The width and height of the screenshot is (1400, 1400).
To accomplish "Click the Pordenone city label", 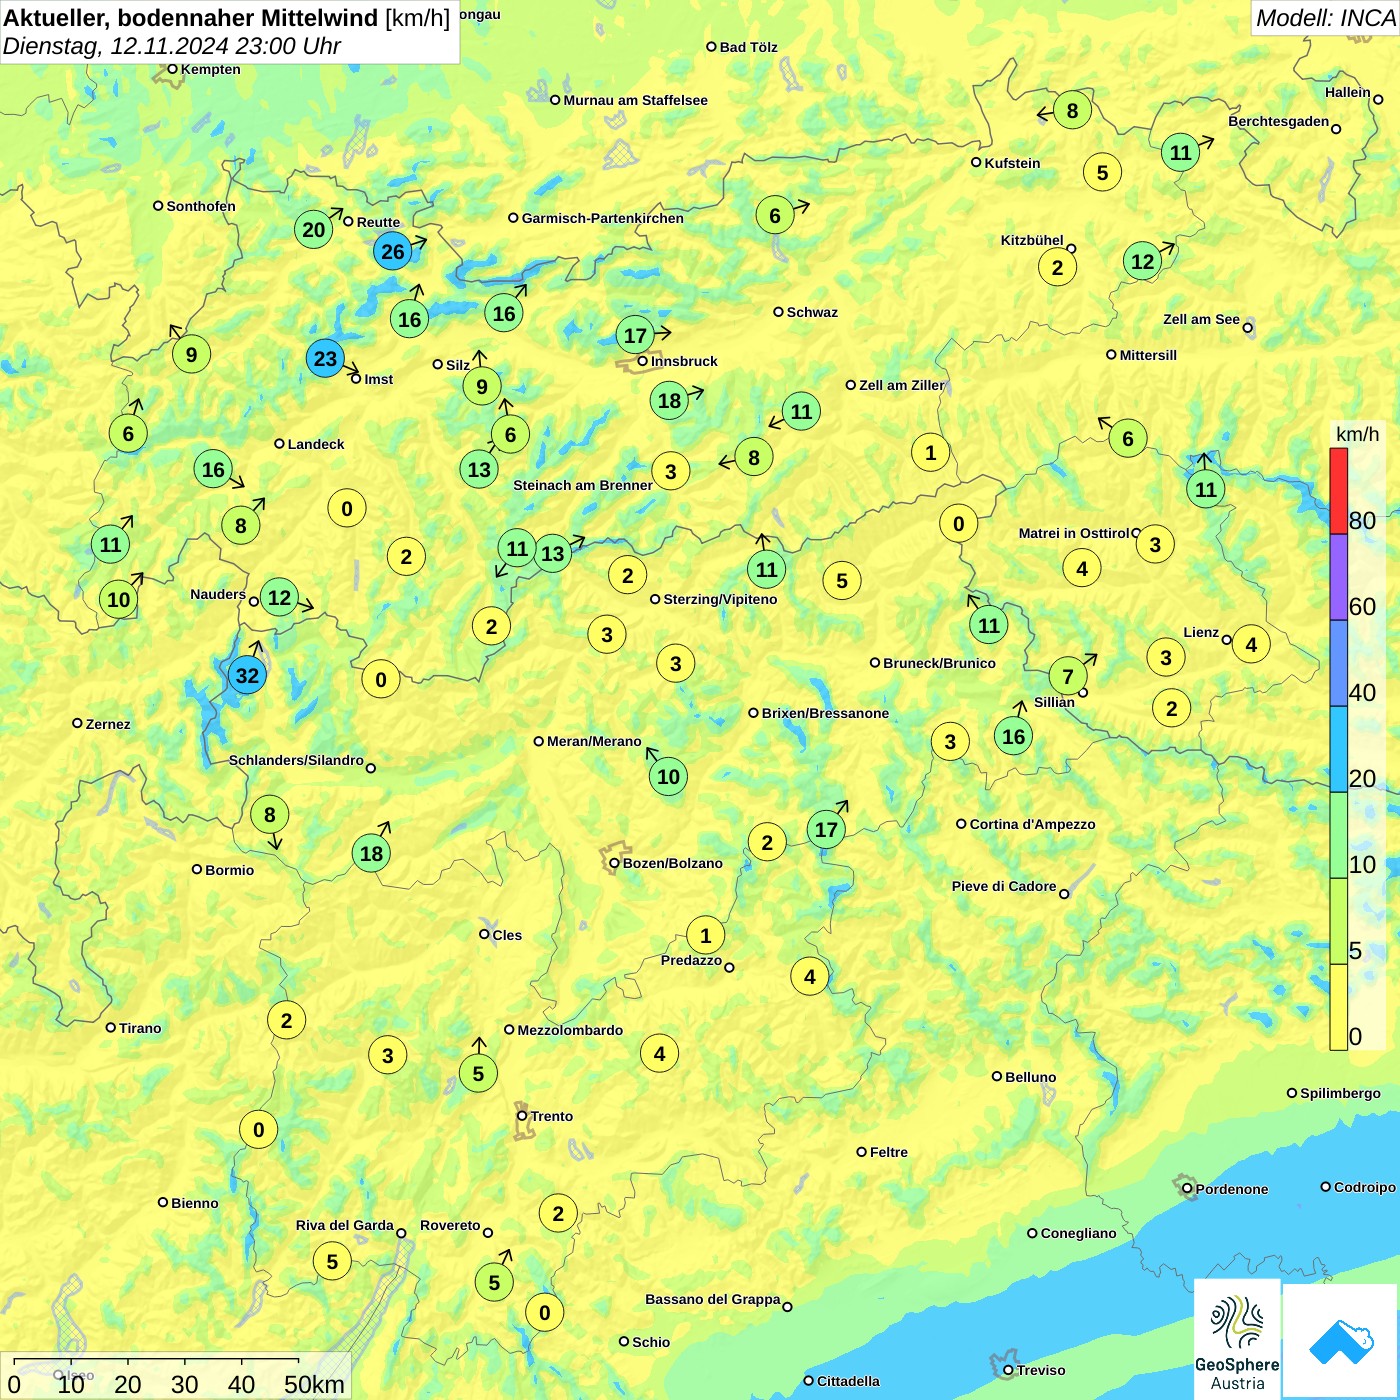I will (x=1232, y=1189).
